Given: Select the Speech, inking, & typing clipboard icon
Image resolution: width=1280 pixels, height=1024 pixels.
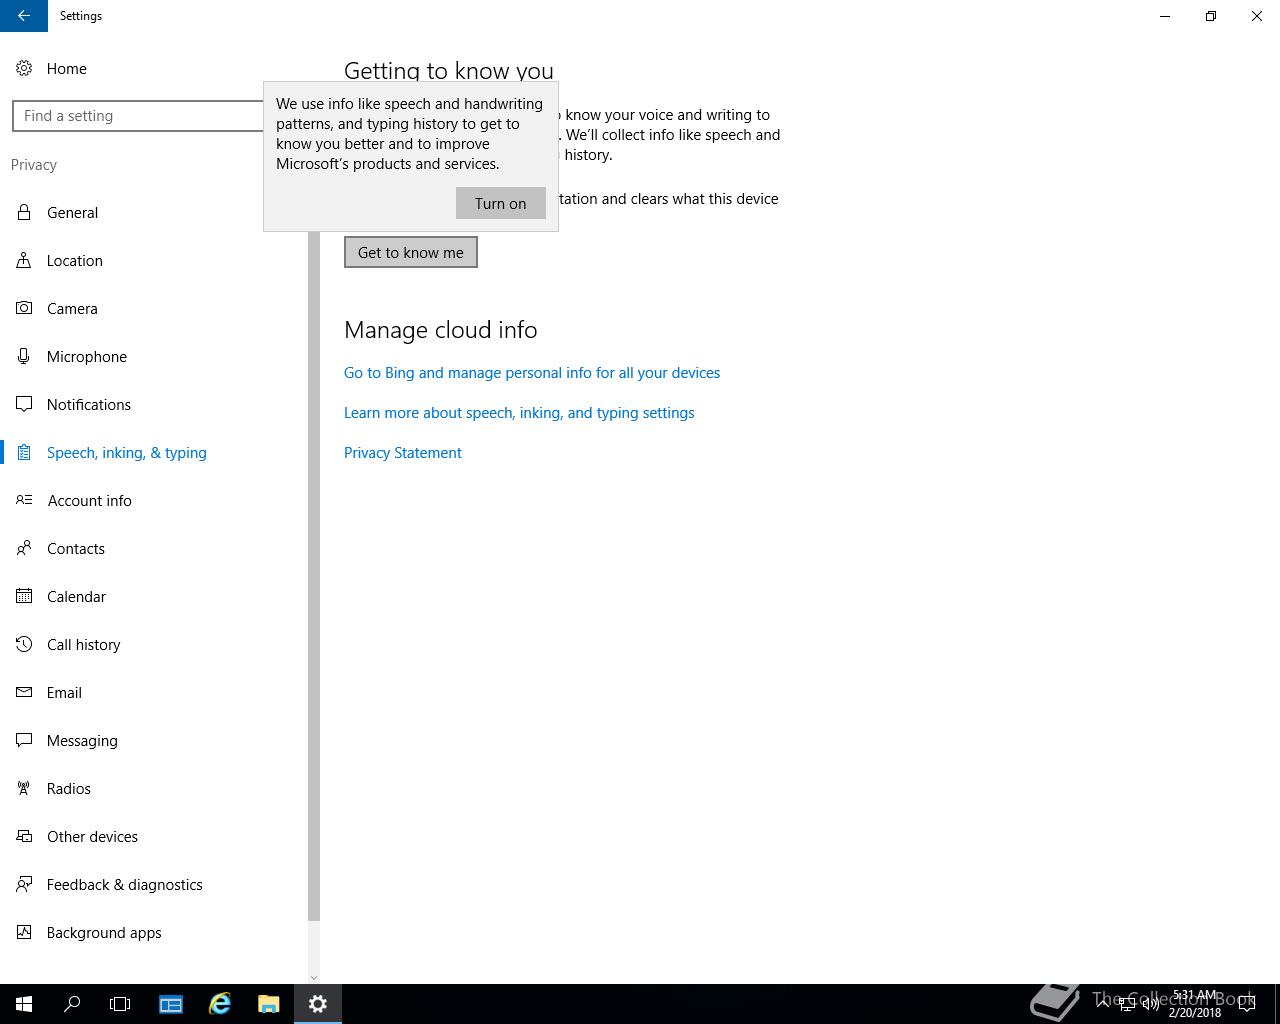Looking at the screenshot, I should (24, 452).
